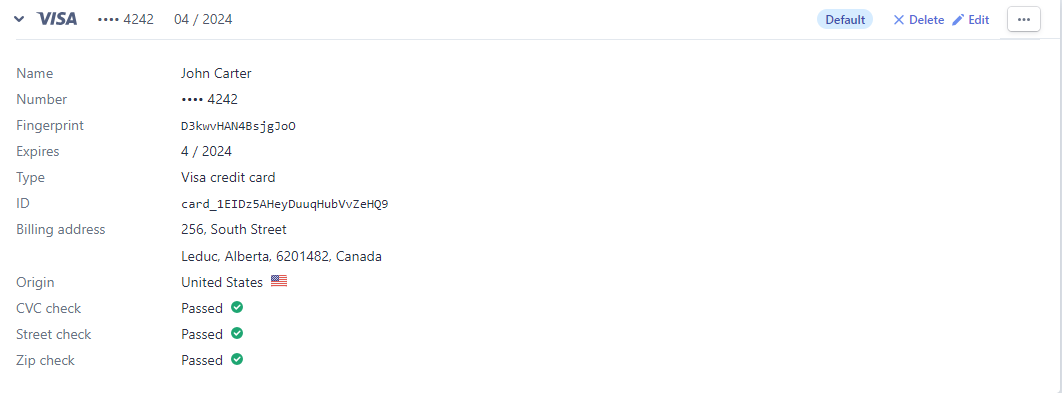Select the fingerprint value D3kwvHAN4BsjgJoO
This screenshot has height=393, width=1062.
click(238, 126)
